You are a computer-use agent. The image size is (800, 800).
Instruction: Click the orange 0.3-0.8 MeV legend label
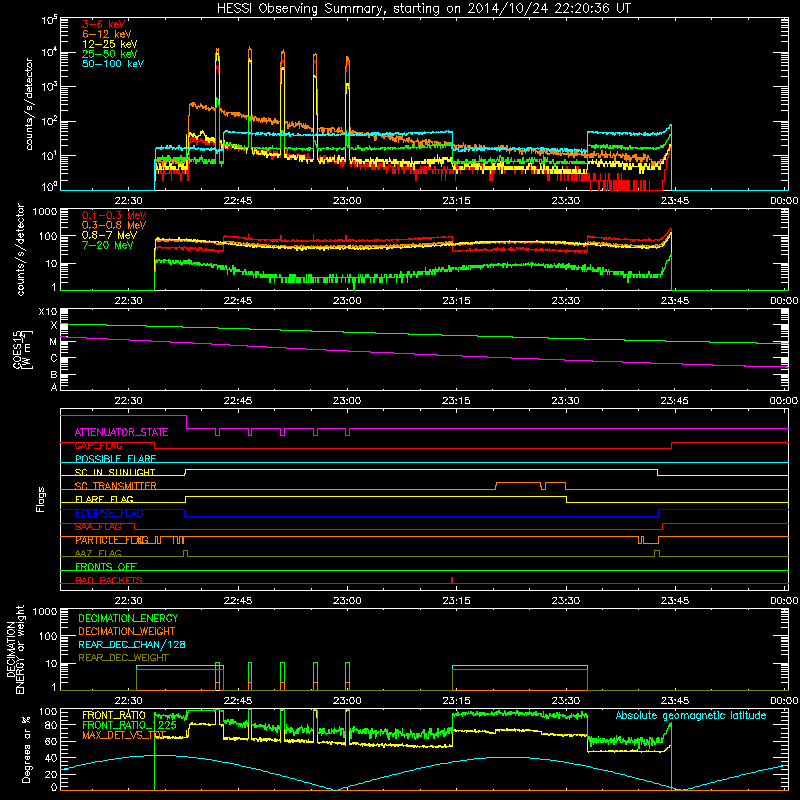coord(114,225)
